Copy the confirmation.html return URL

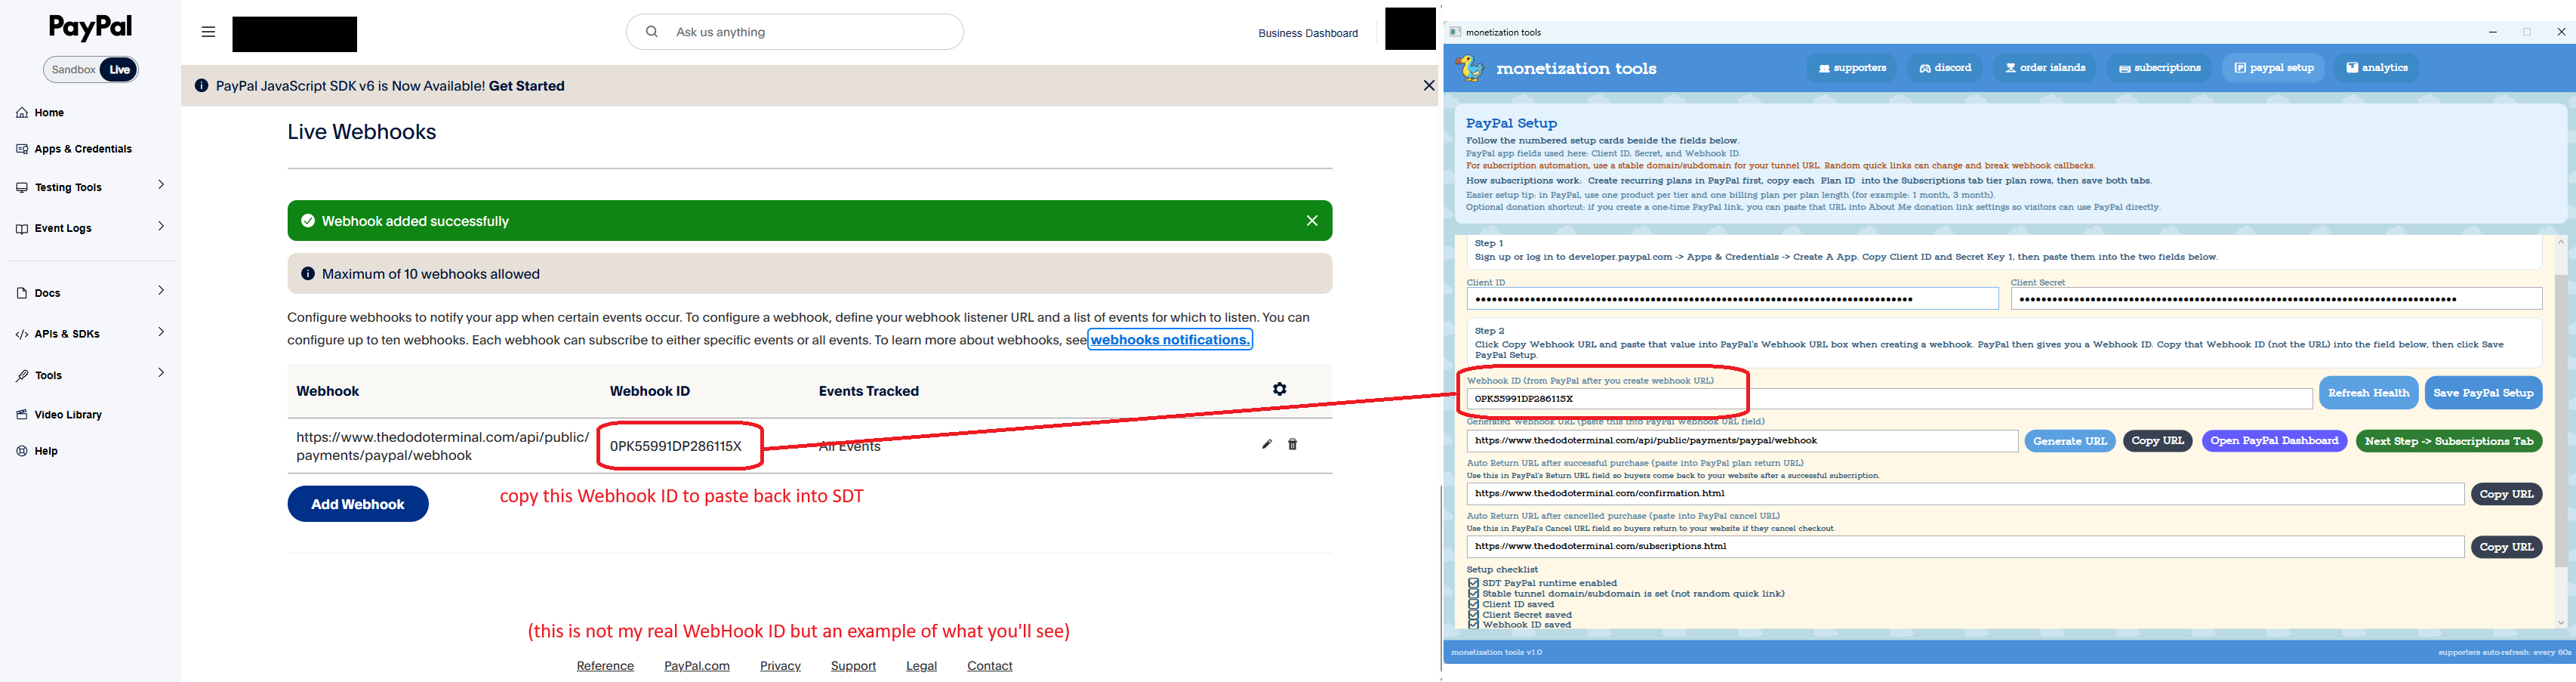2506,494
